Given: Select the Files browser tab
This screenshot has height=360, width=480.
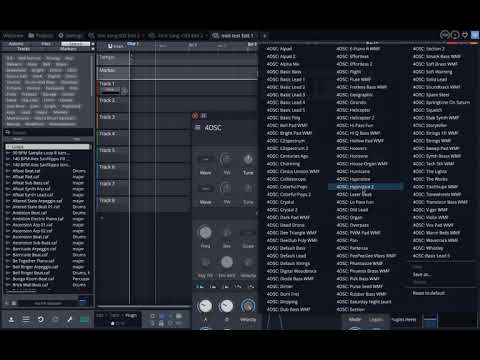Looking at the screenshot, I should tap(46, 44).
